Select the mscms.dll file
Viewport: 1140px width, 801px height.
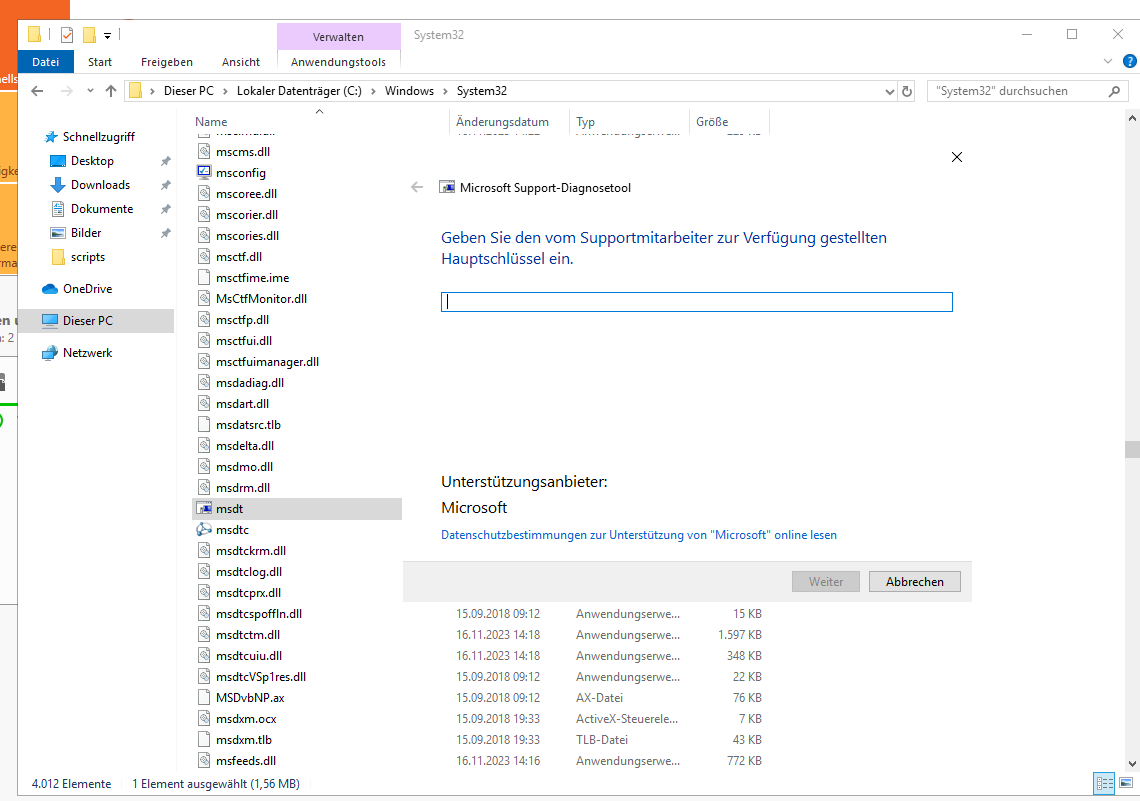243,152
